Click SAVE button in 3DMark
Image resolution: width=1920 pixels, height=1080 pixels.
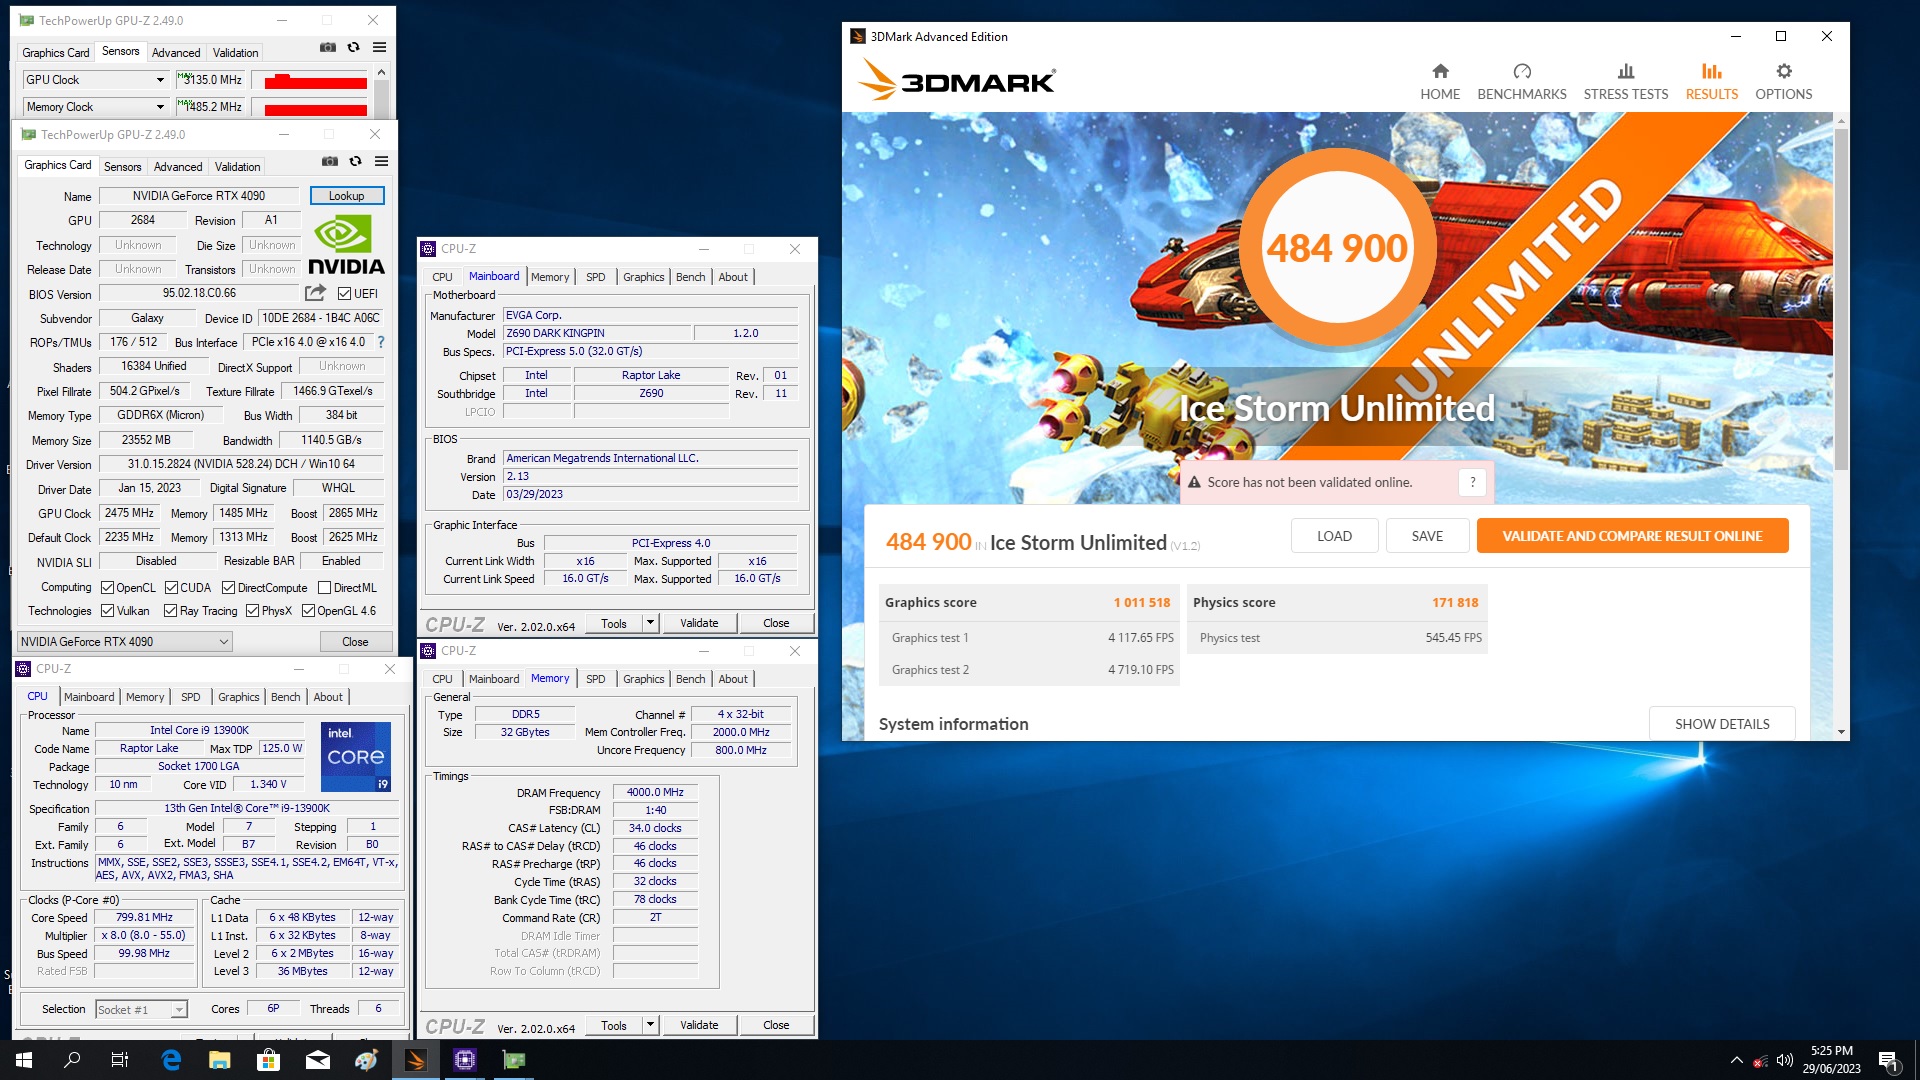[1427, 536]
